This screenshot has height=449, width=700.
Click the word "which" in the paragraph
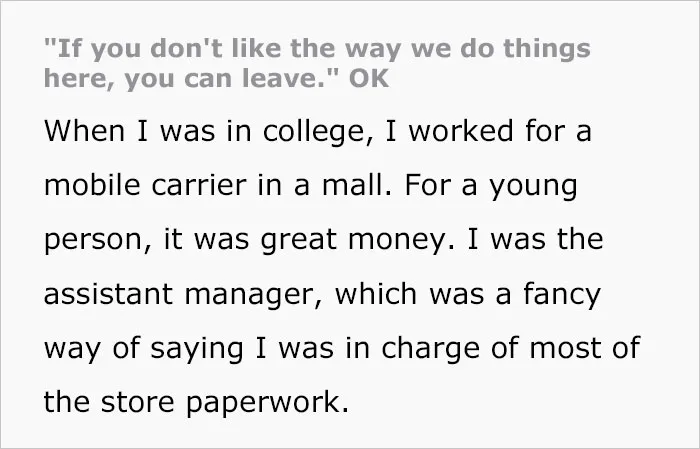coord(376,295)
